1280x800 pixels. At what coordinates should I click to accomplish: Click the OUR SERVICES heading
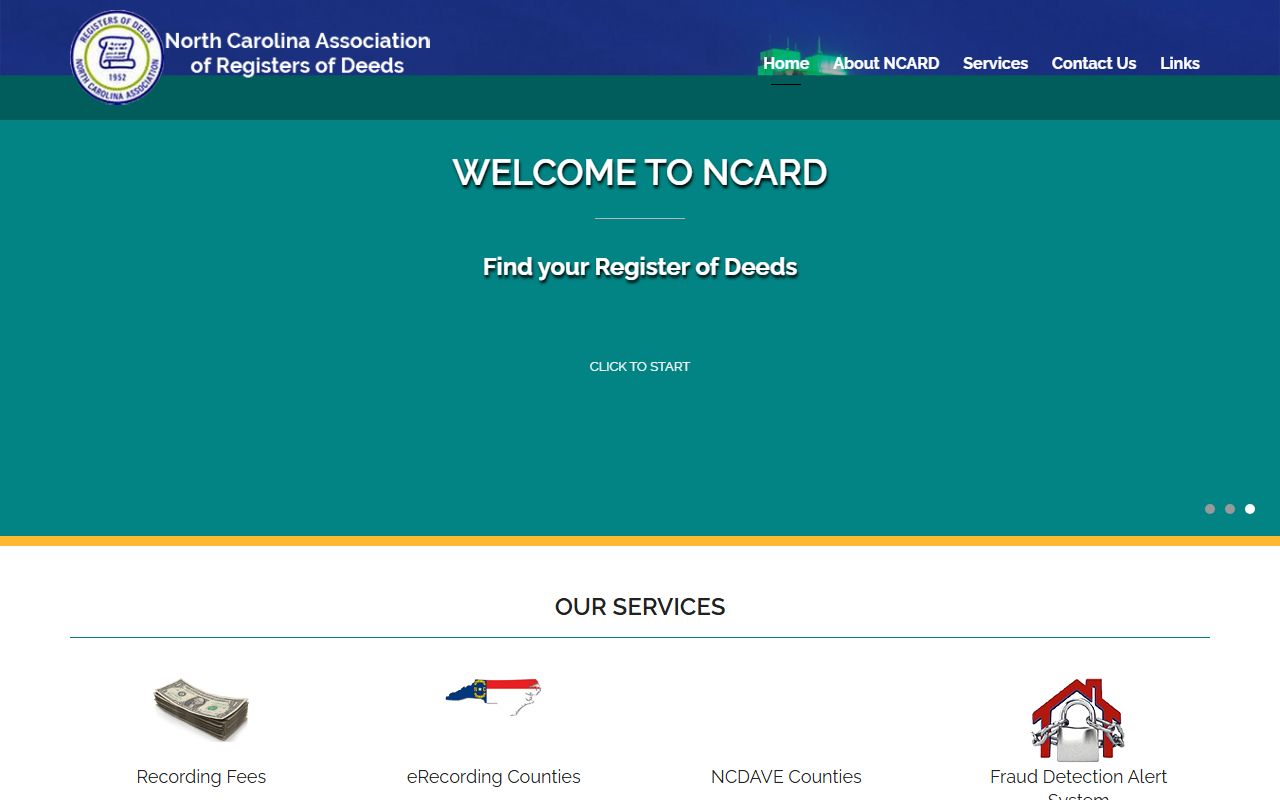[x=640, y=607]
